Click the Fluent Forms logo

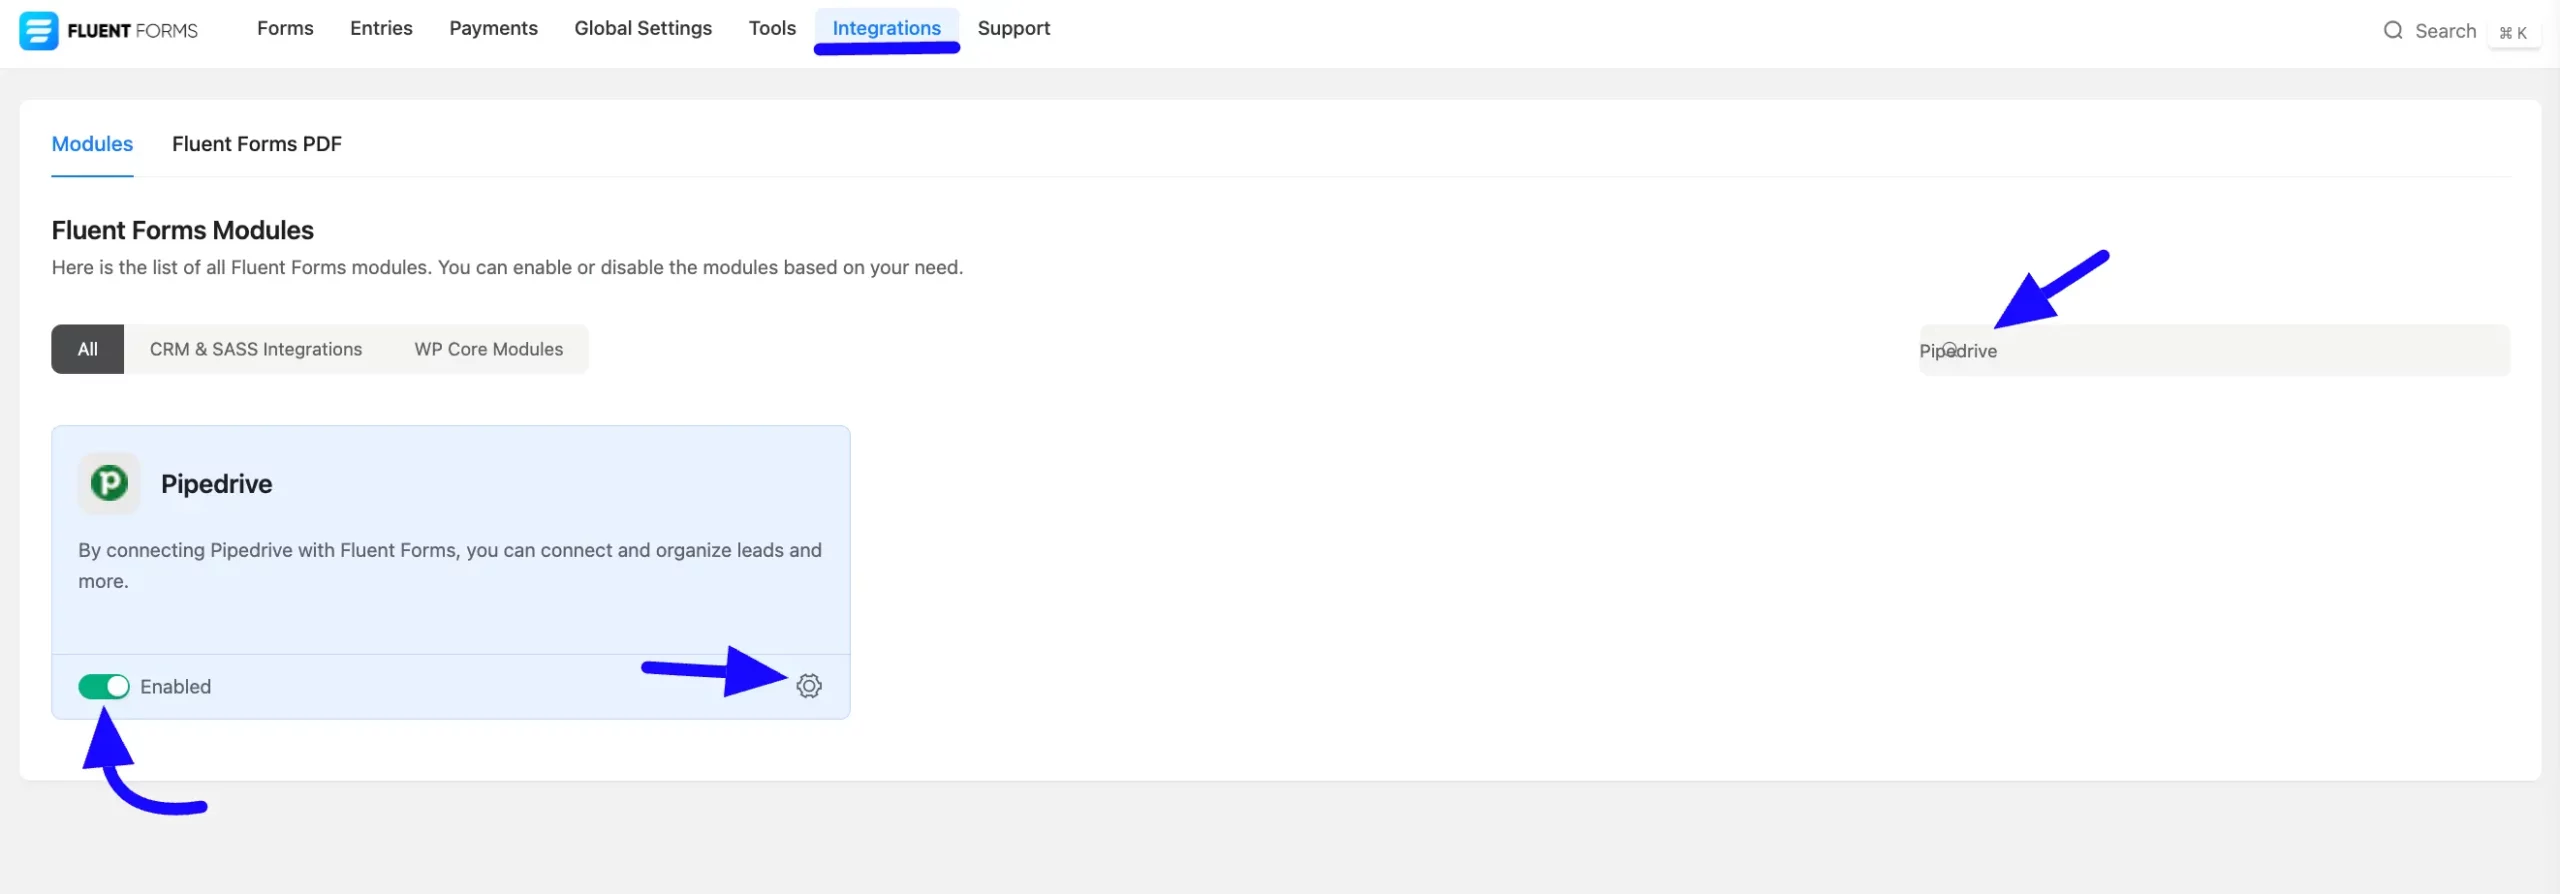[109, 30]
